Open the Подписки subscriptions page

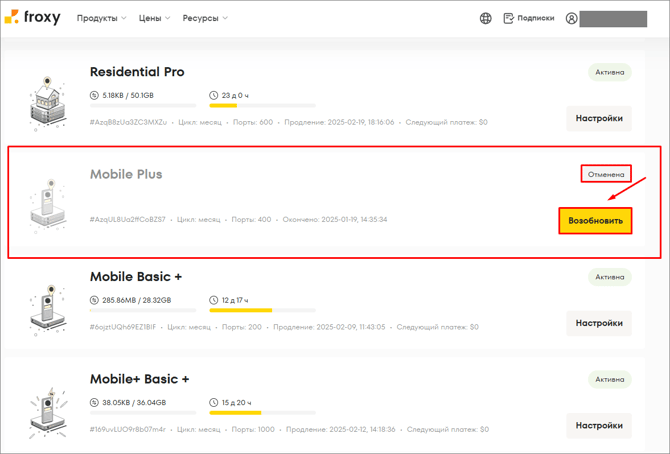(x=529, y=18)
